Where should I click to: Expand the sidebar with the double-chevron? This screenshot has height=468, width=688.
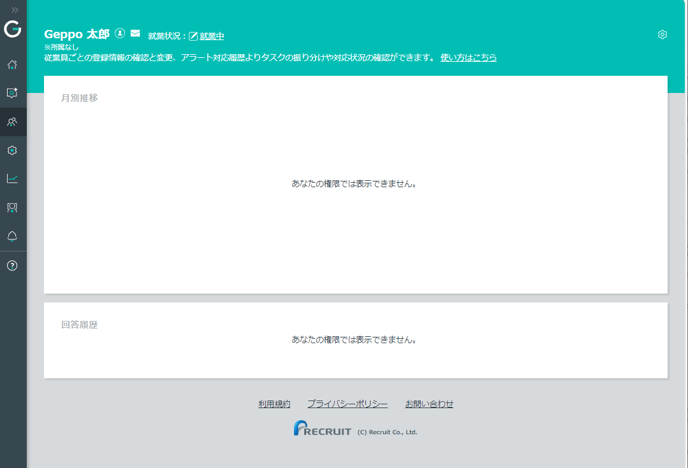[x=15, y=10]
